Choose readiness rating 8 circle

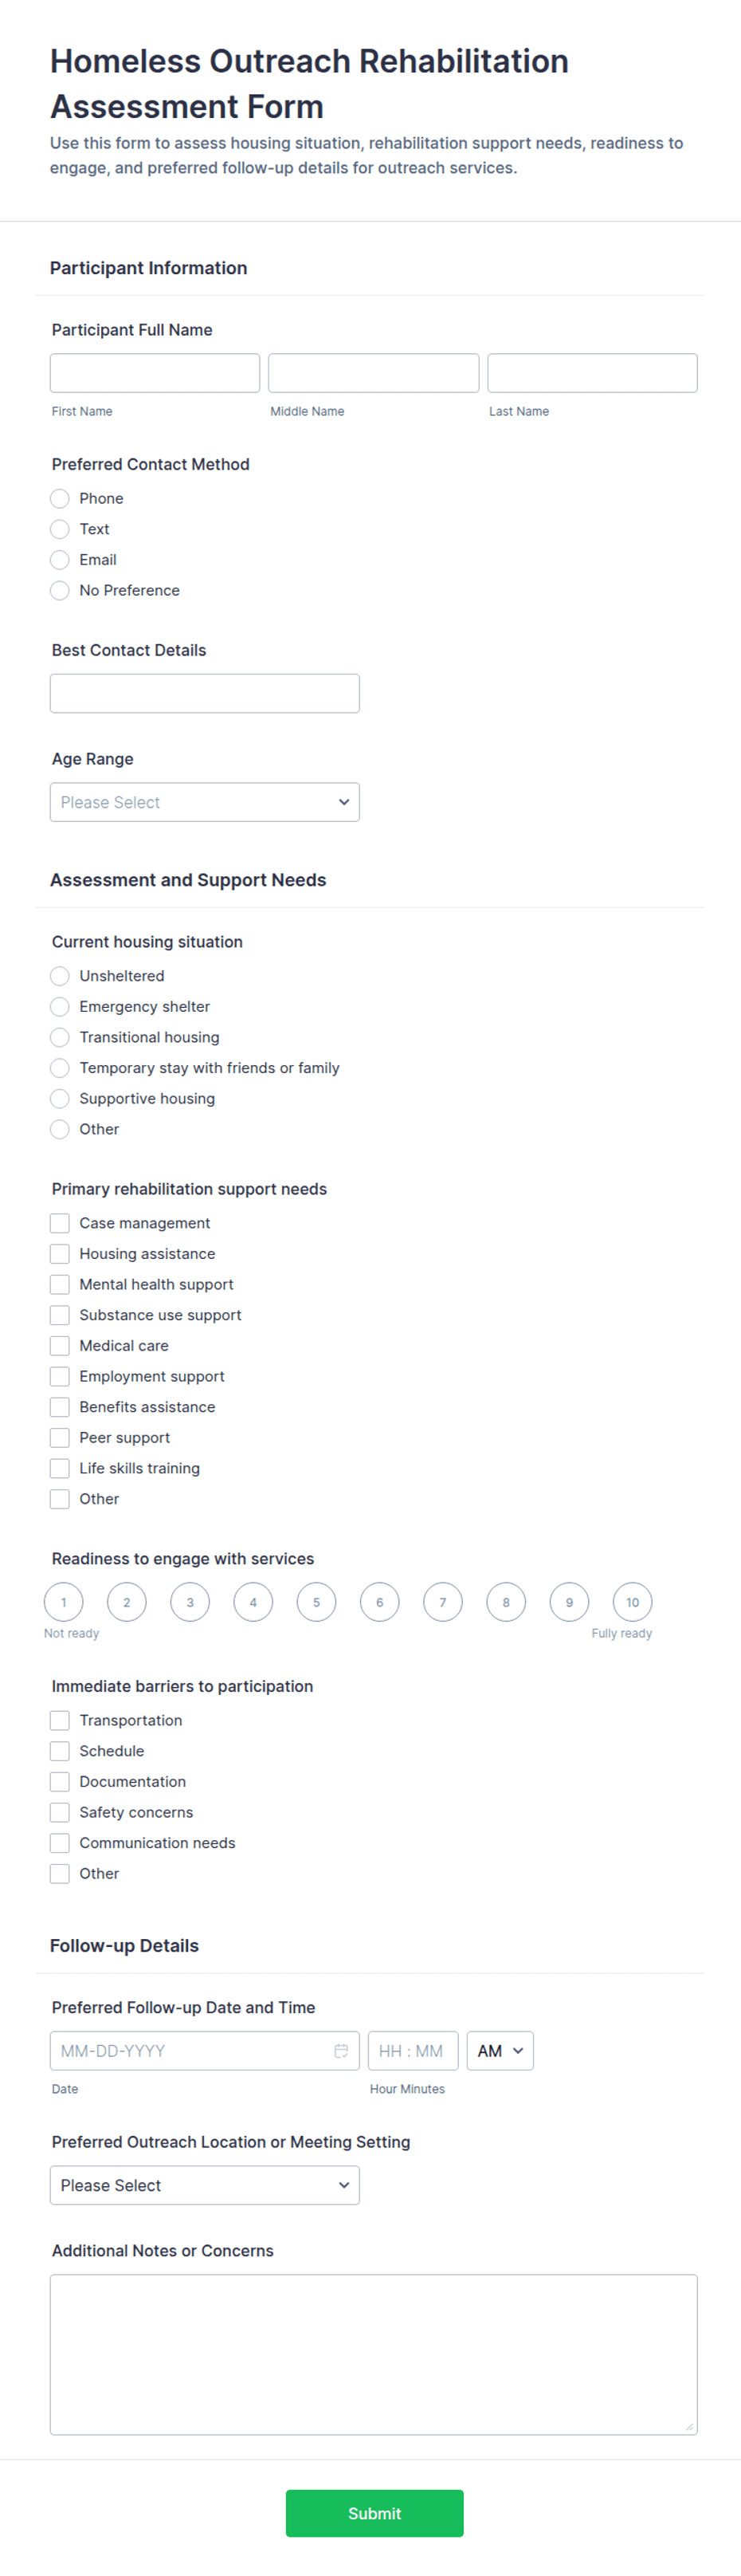pyautogui.click(x=506, y=1601)
